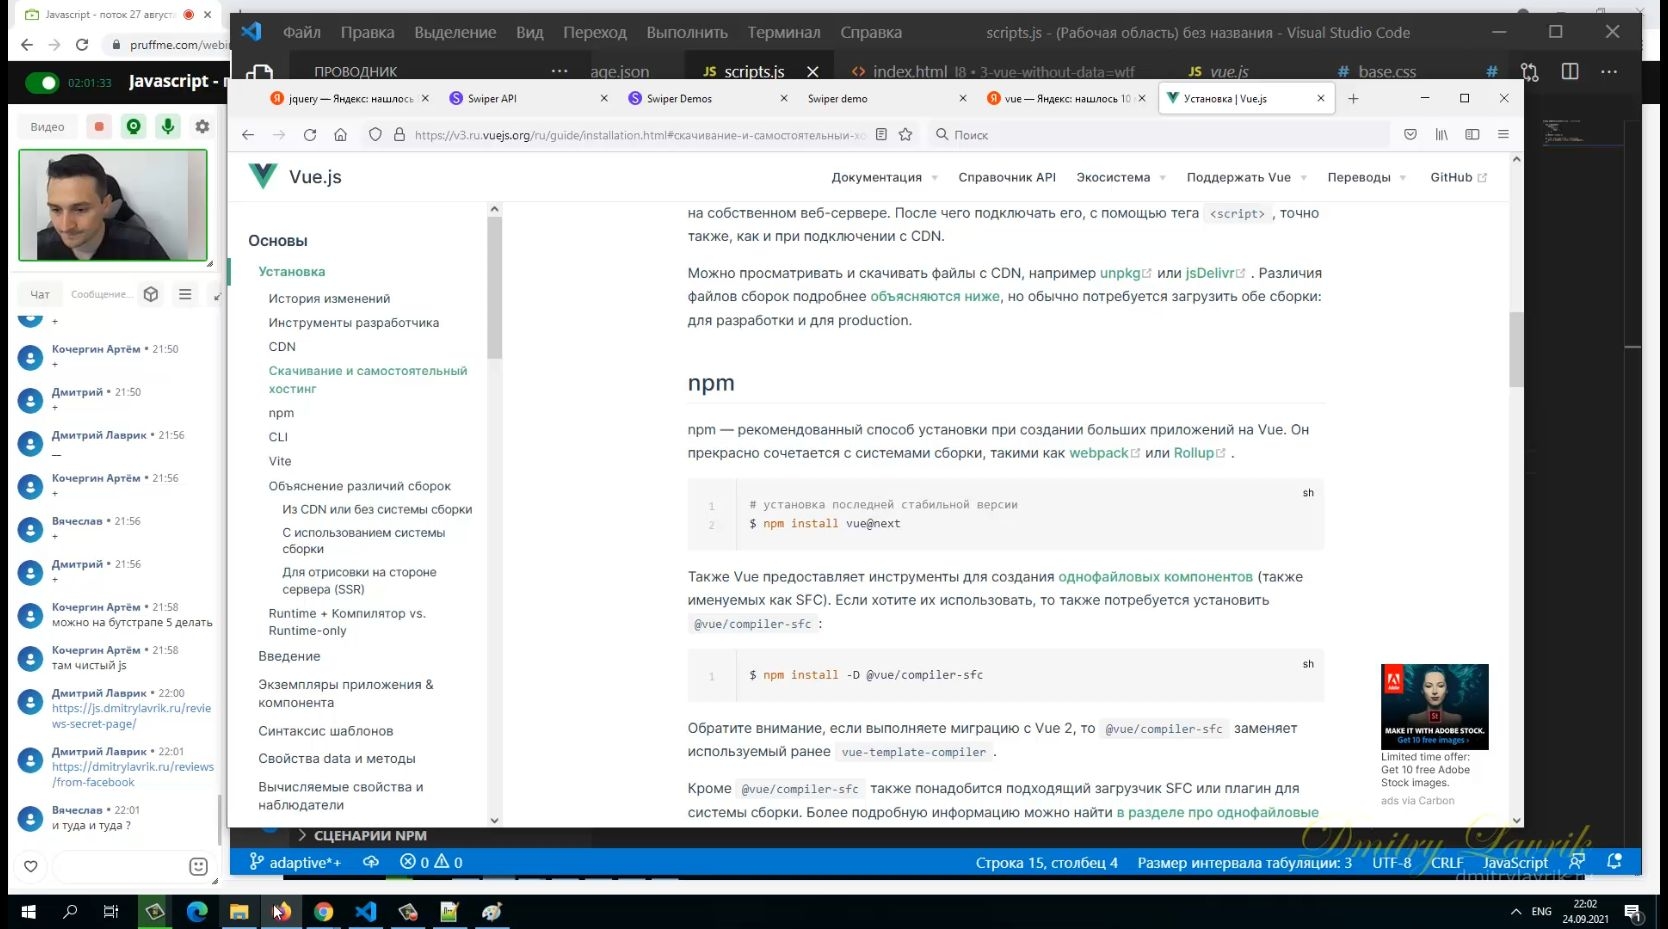Open the Терминал menu in VS Code

tap(784, 33)
